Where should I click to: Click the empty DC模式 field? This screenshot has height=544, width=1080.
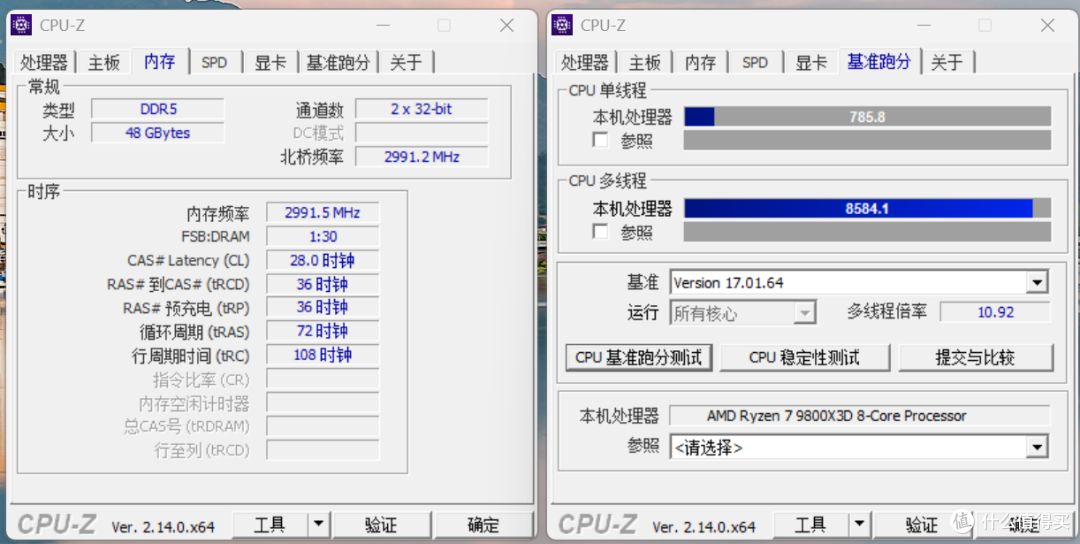(422, 132)
